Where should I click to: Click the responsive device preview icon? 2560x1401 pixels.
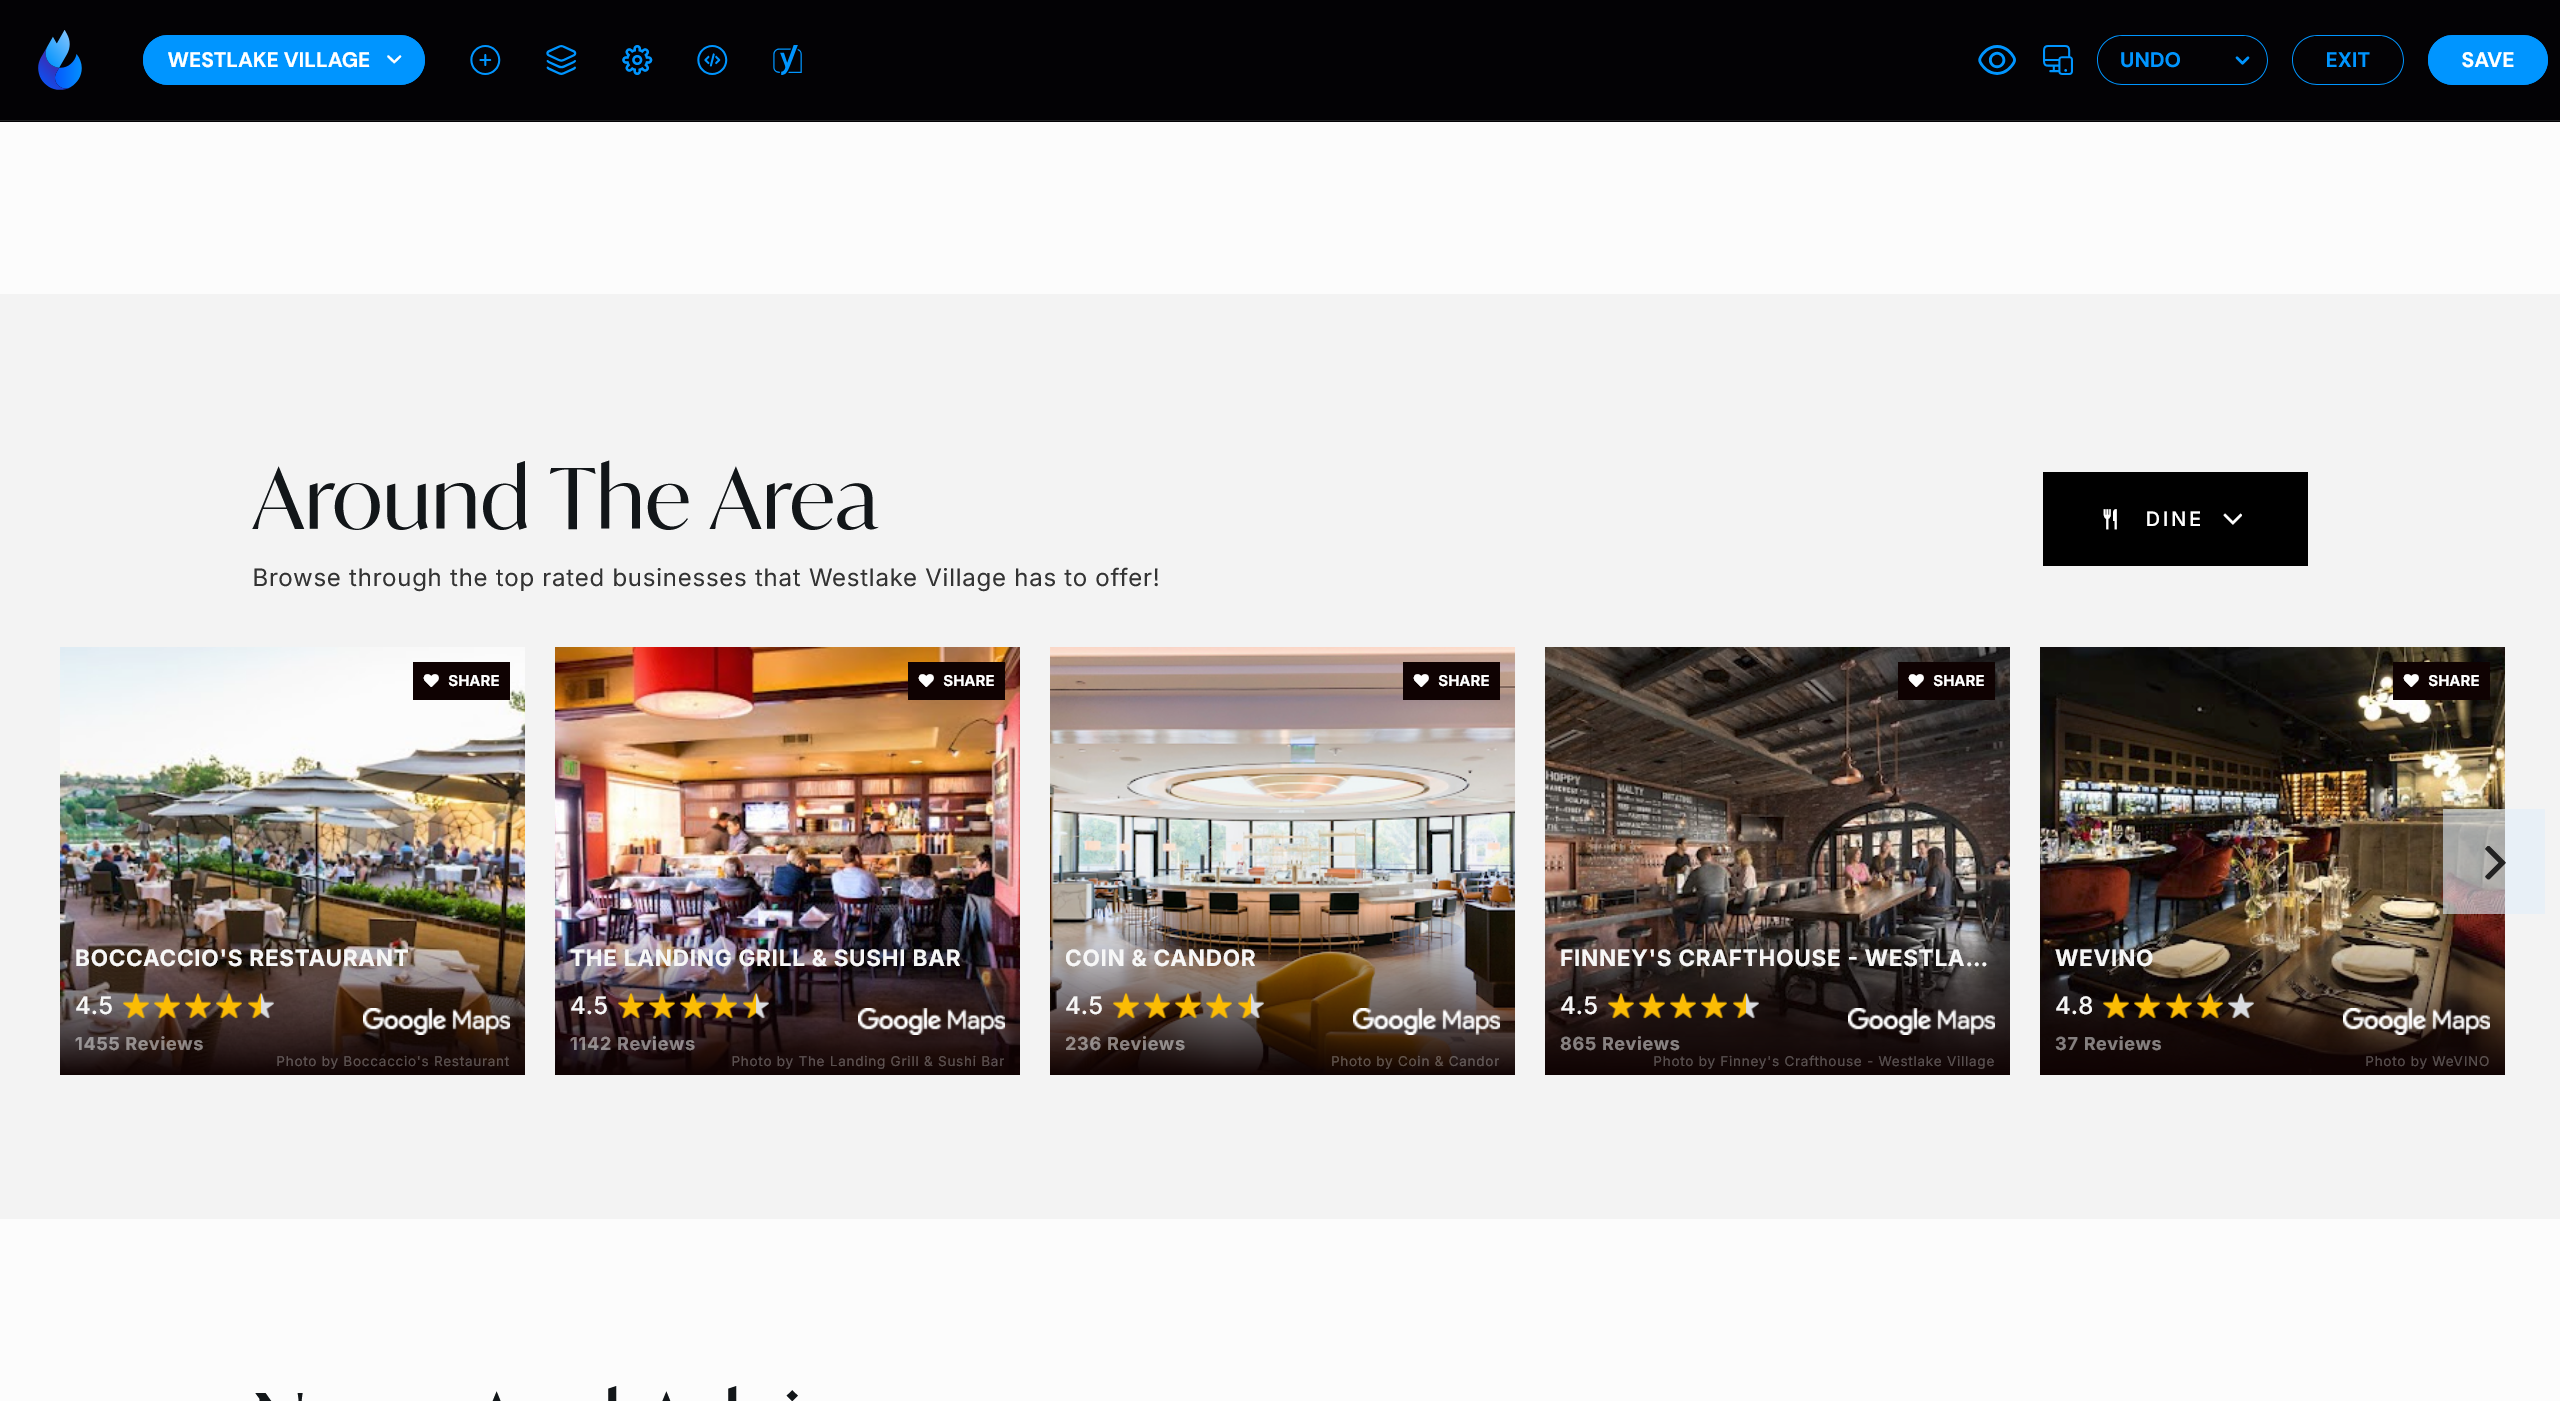coord(2057,60)
